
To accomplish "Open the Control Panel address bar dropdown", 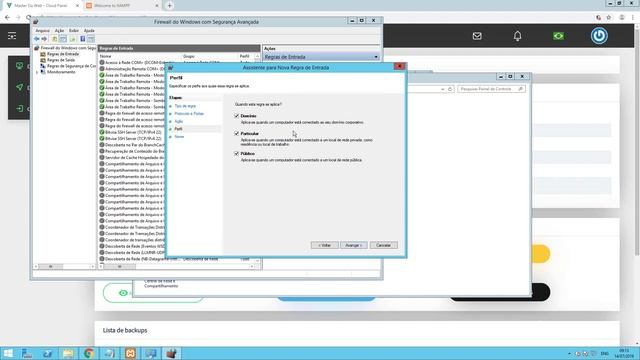I will (x=442, y=89).
